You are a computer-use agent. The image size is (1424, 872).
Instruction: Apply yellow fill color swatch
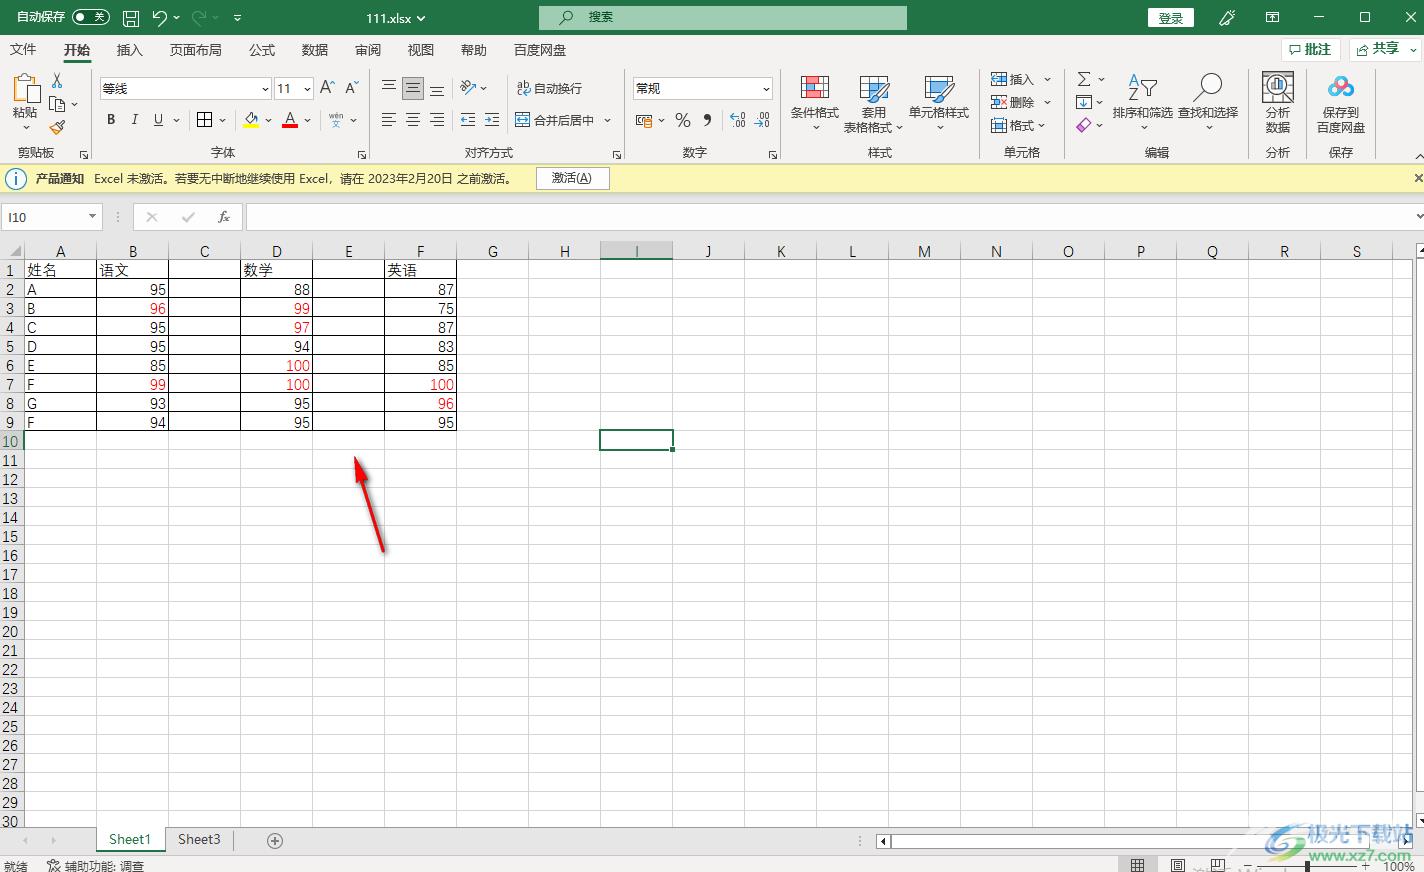tap(251, 120)
